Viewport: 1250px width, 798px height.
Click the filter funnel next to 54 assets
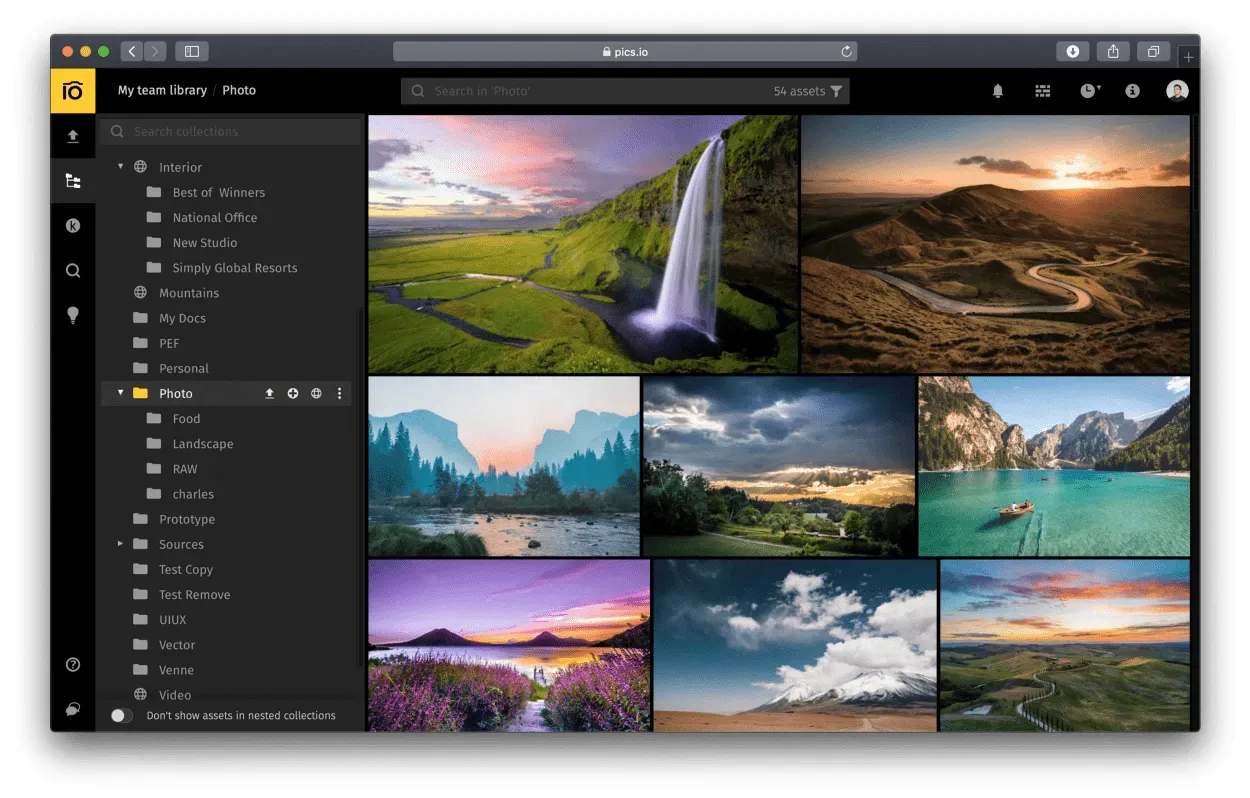click(x=835, y=90)
